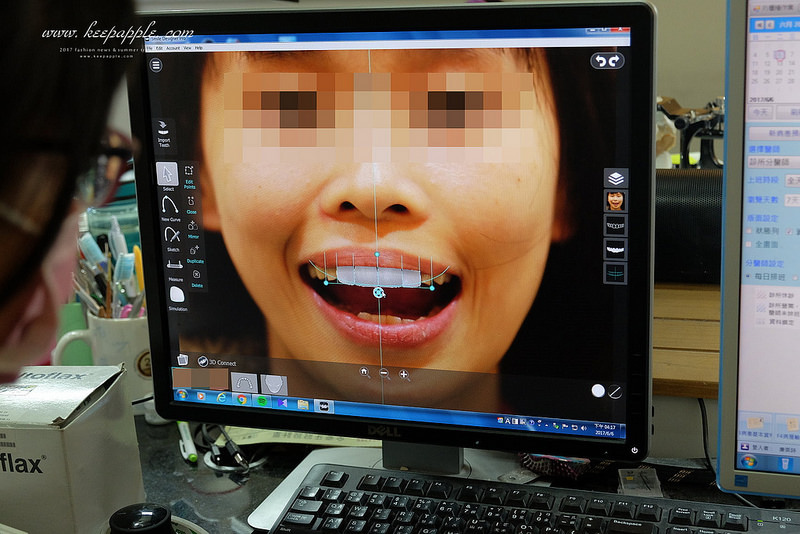
Task: Select the blurred face photo thumbnail
Action: (x=200, y=379)
